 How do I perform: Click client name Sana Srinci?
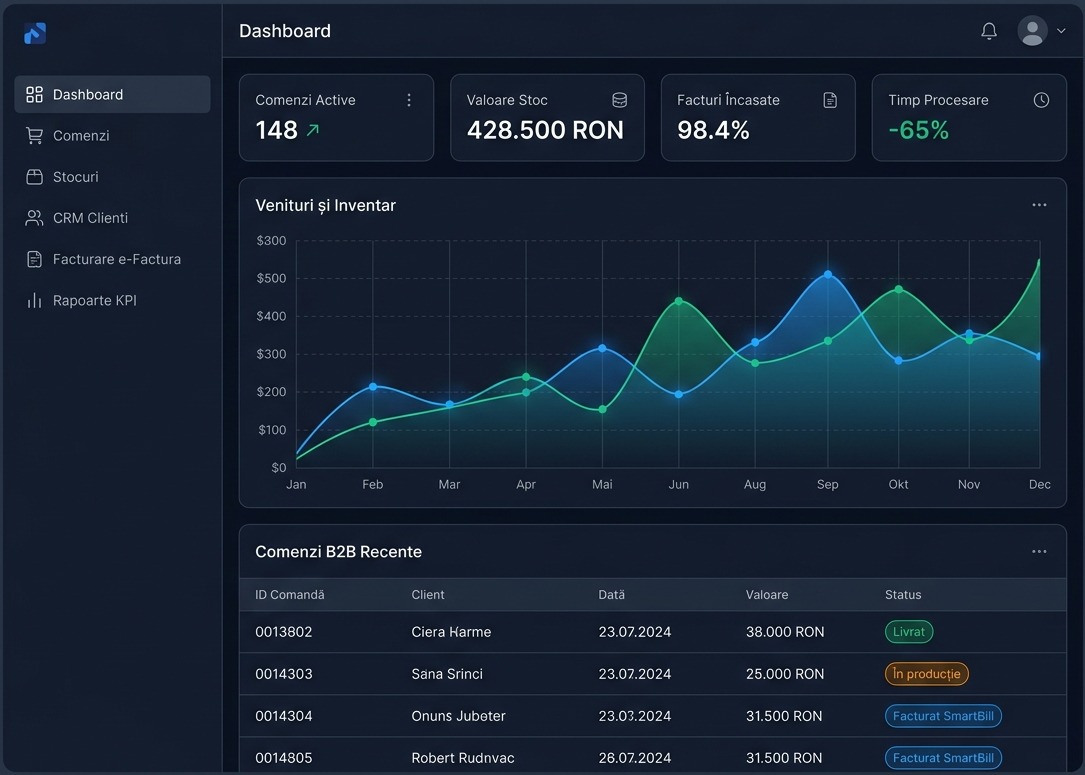coord(447,674)
